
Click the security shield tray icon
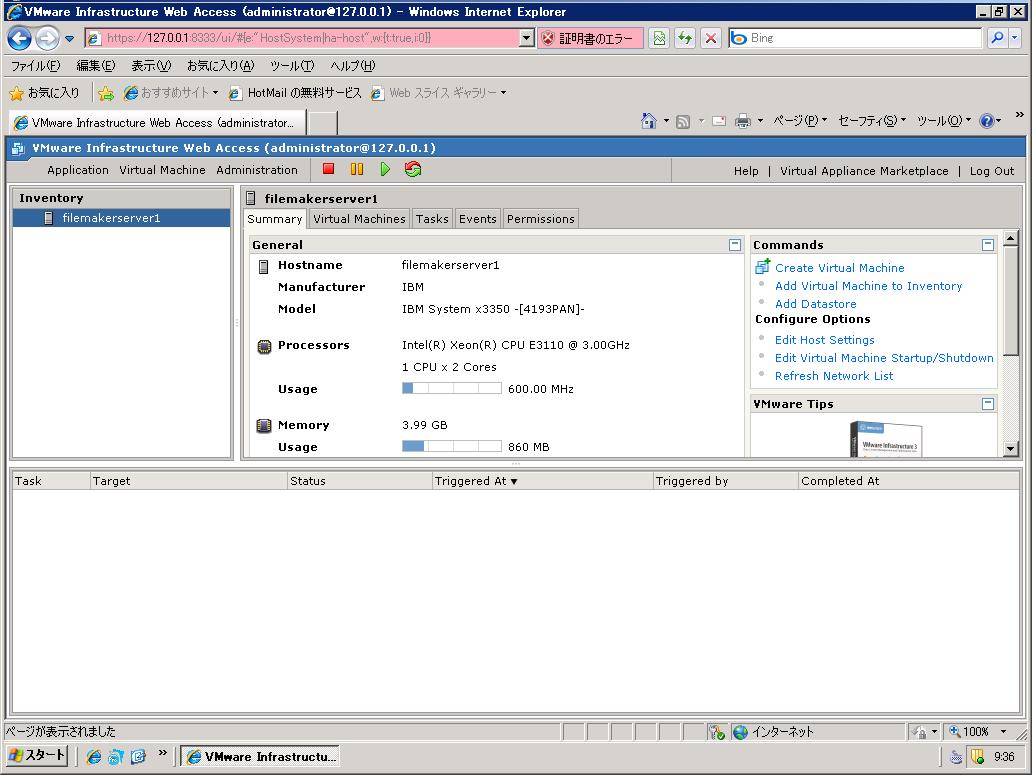click(977, 757)
